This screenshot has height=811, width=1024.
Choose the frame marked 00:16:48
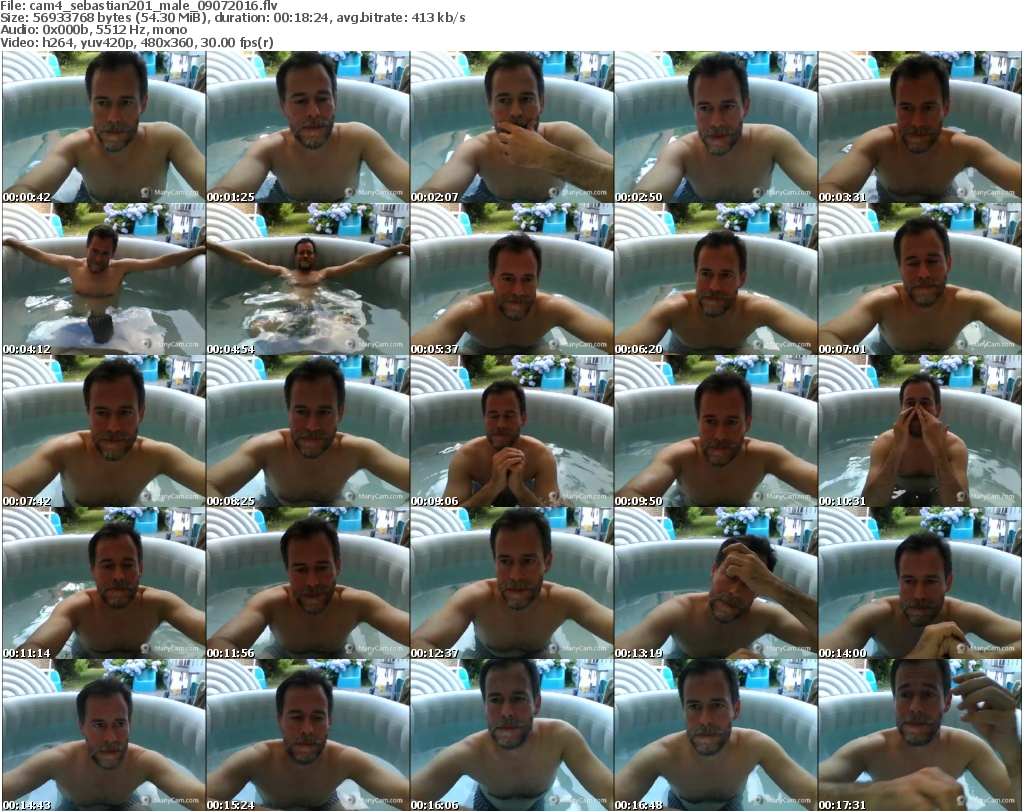(x=715, y=735)
